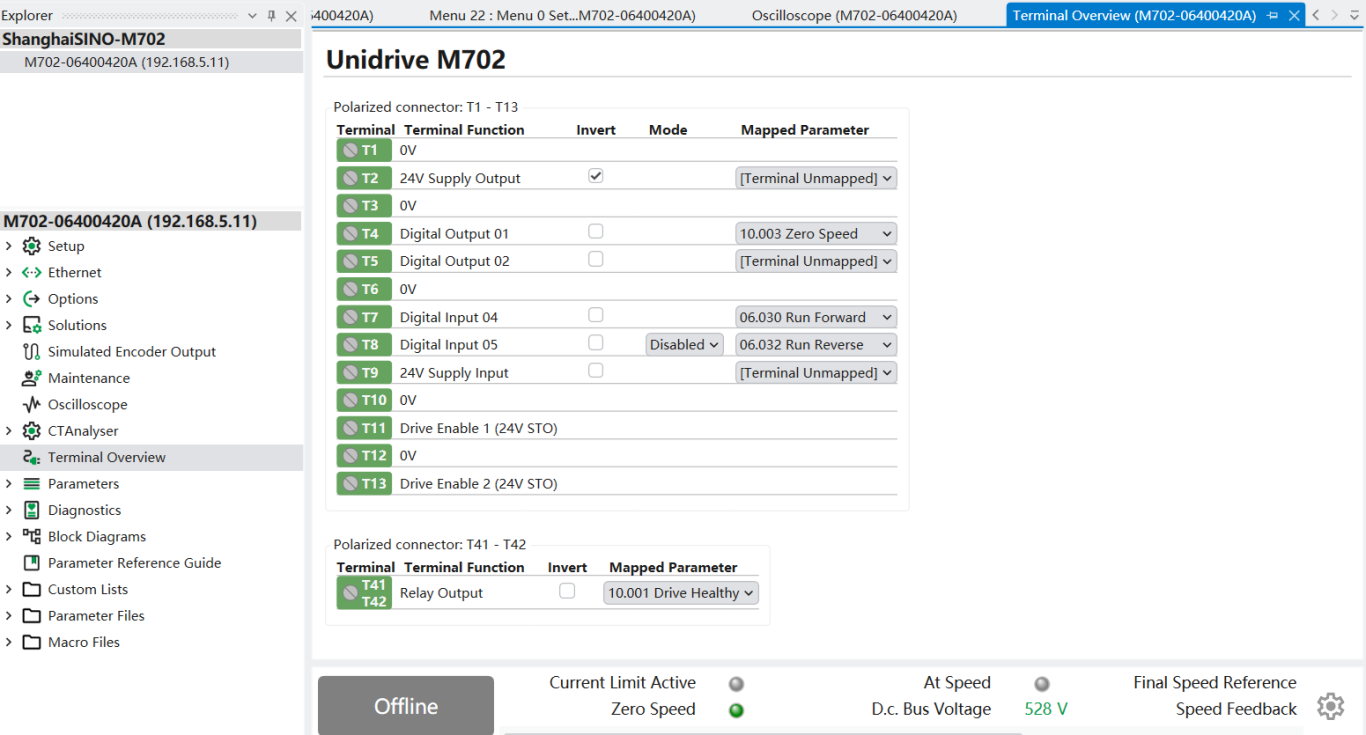Open 10.001 Drive Healthy mapped parameter dropdown
Screen dimensions: 1366x735
(681, 593)
